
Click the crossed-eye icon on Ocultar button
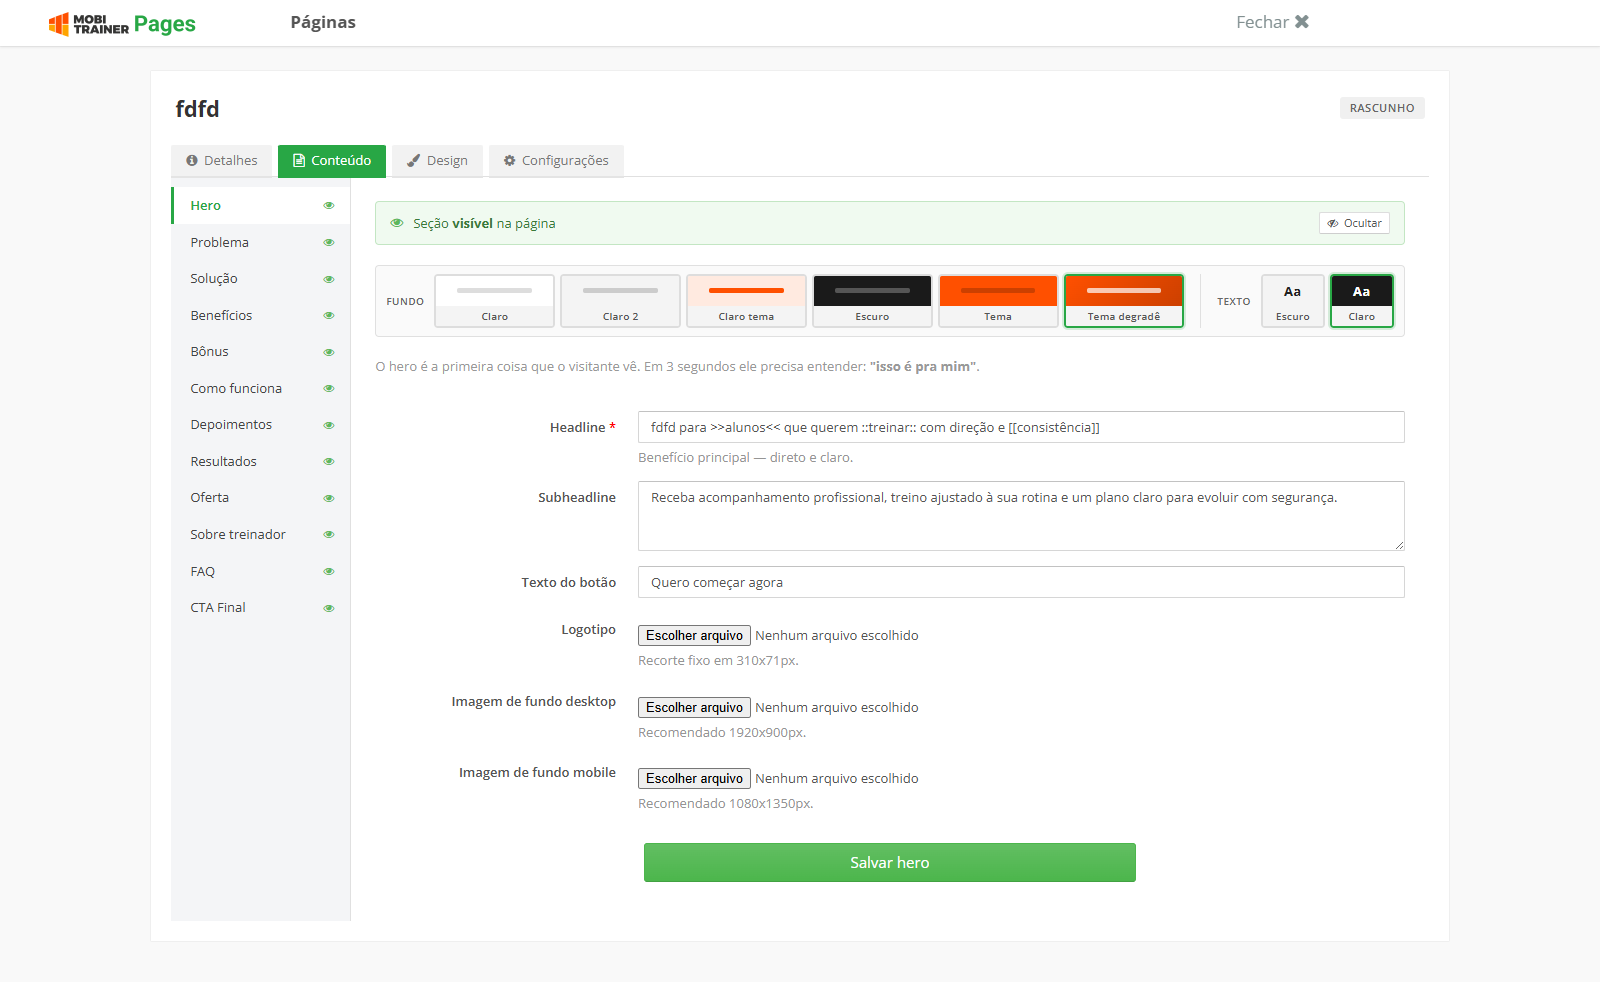(x=1333, y=224)
